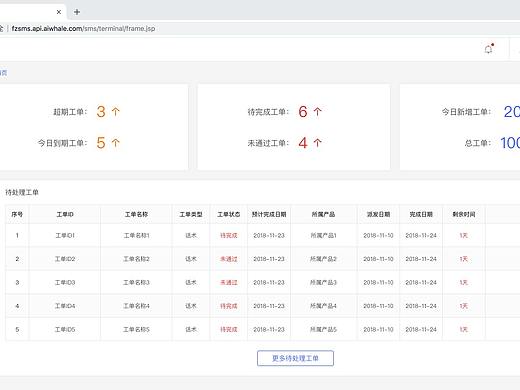Select 2018-11-23 date in row 2
This screenshot has width=520, height=390.
(x=269, y=259)
